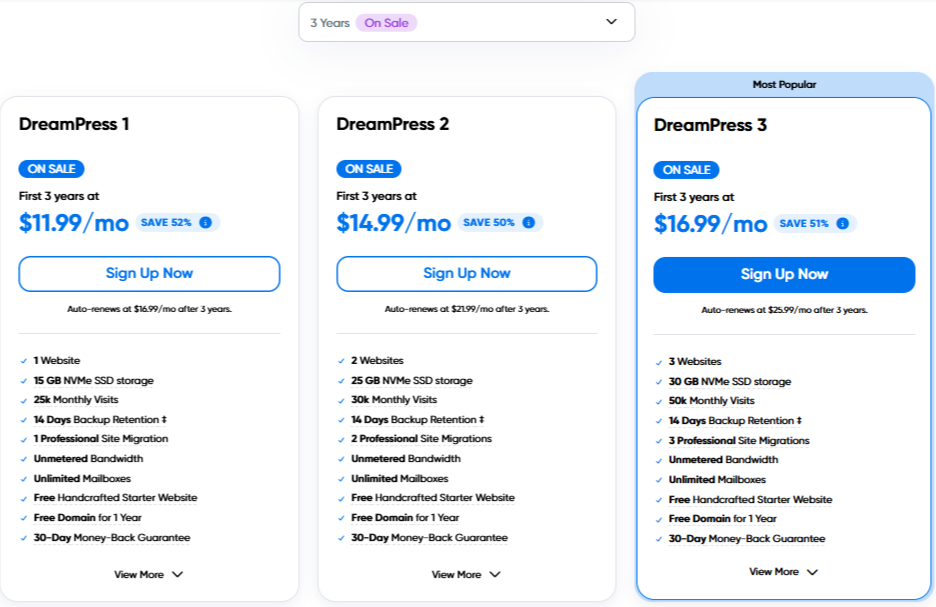This screenshot has height=607, width=936.
Task: Click info icon next to SAVE 51%
Action: tap(842, 224)
